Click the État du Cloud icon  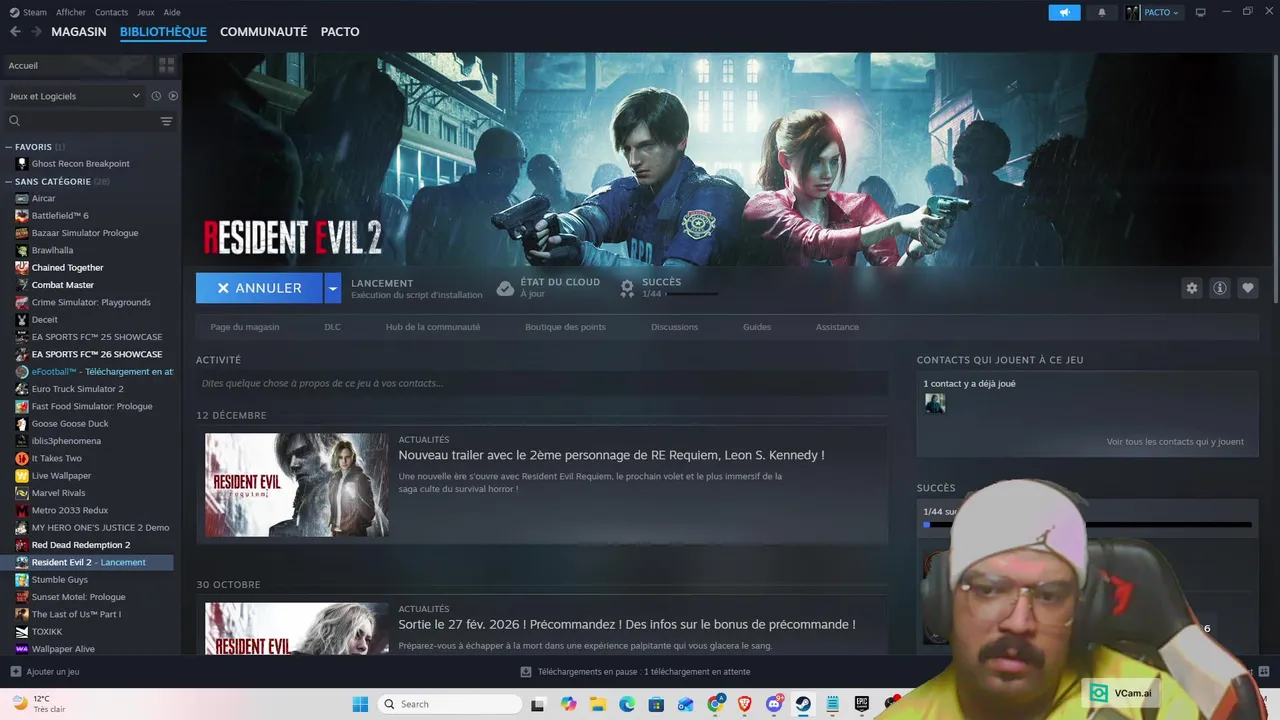505,288
